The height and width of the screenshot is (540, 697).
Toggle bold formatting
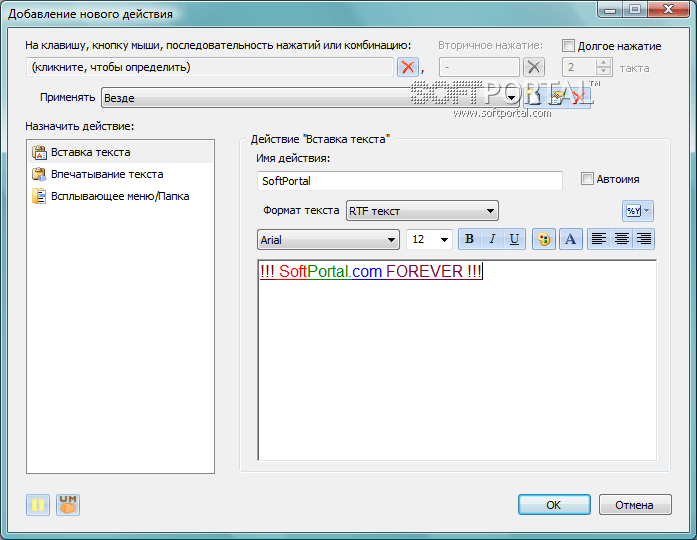tap(469, 239)
